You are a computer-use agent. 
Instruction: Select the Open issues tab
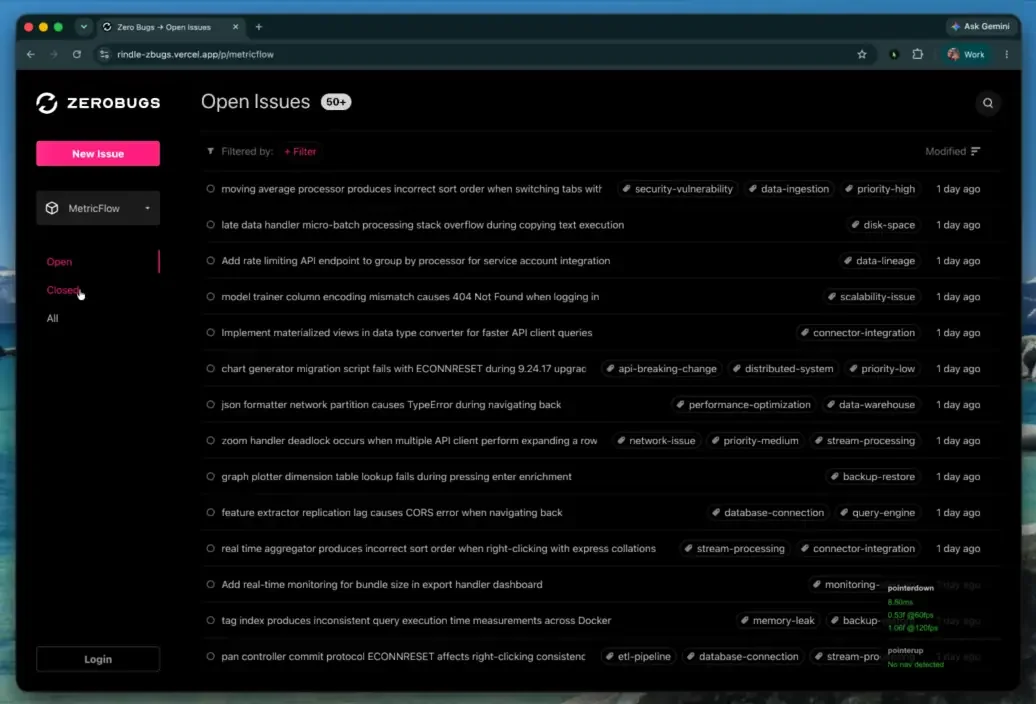click(x=59, y=262)
